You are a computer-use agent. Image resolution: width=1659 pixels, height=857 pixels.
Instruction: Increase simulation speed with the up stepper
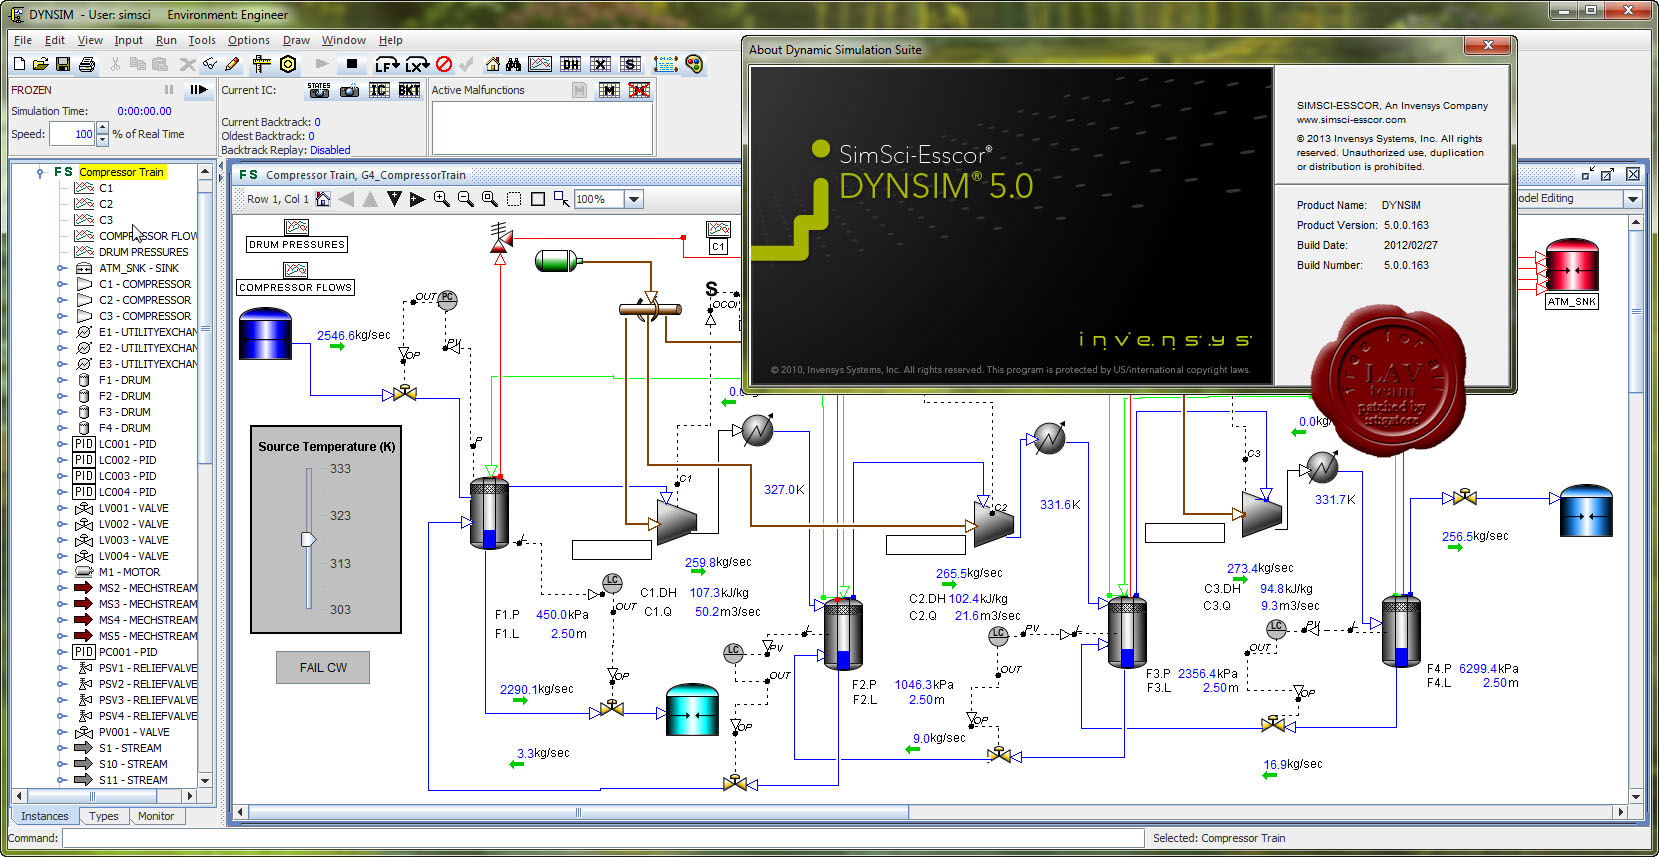coord(102,128)
